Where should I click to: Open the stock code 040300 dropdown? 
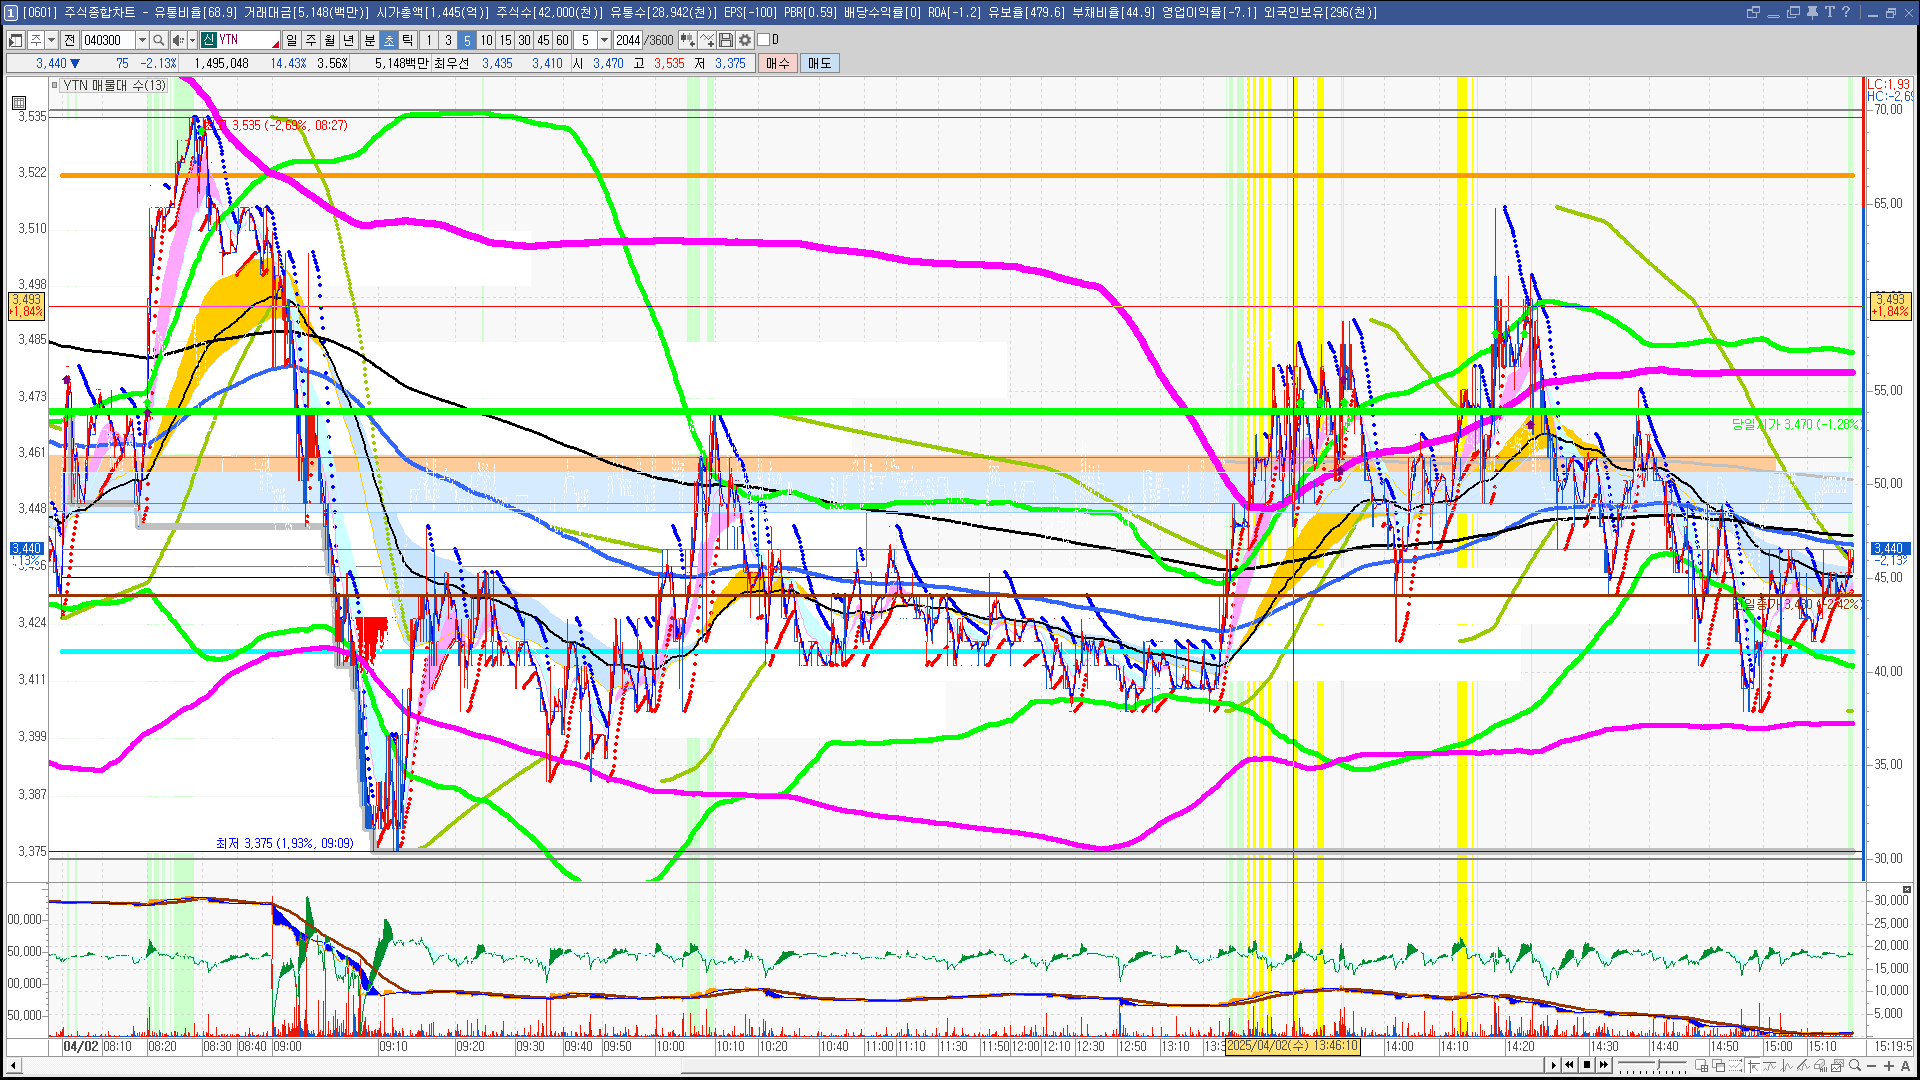[142, 40]
